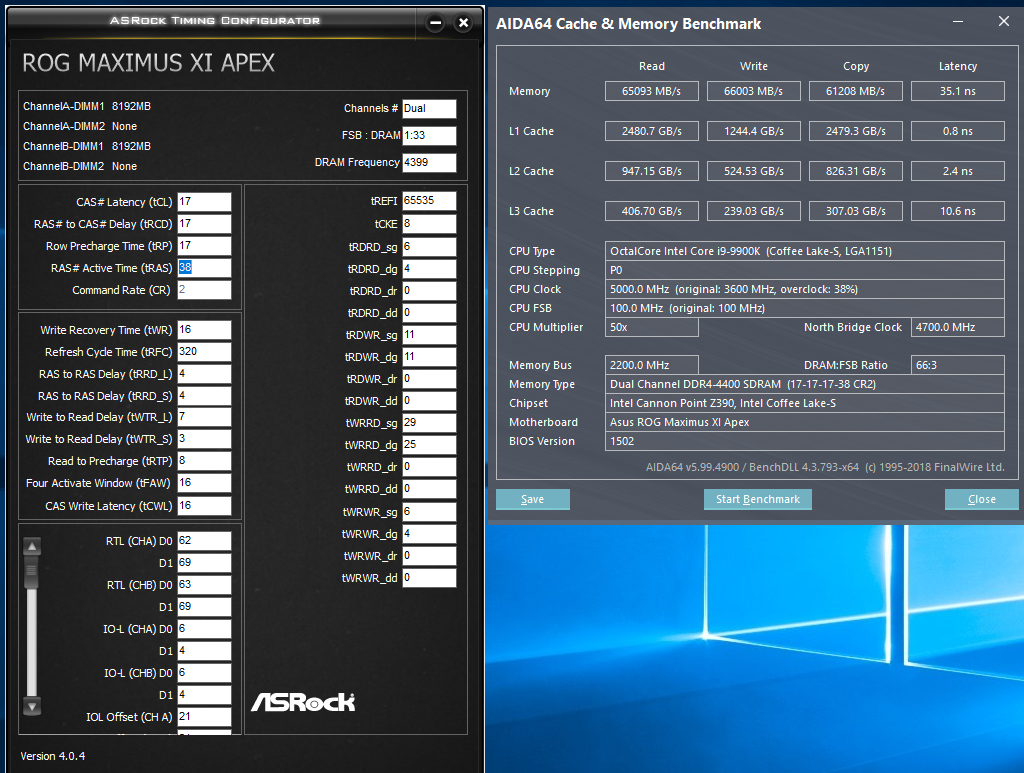Image resolution: width=1024 pixels, height=773 pixels.
Task: Click Save button in AIDA64
Action: [532, 499]
